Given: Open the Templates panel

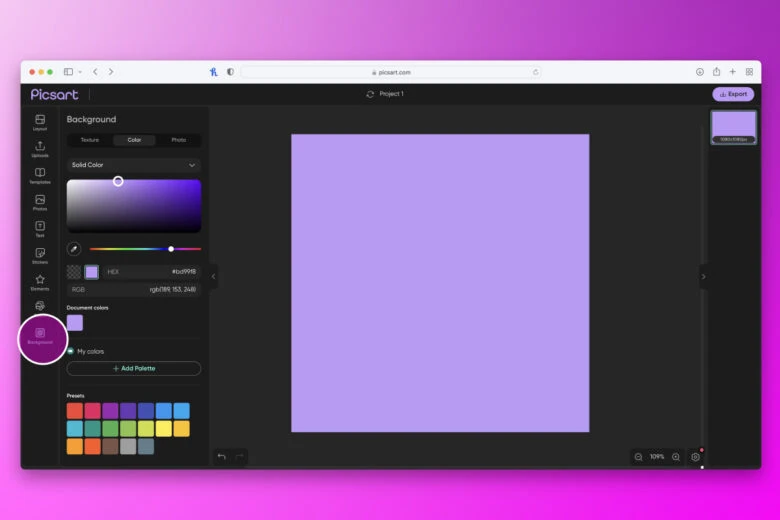Looking at the screenshot, I should pos(40,175).
